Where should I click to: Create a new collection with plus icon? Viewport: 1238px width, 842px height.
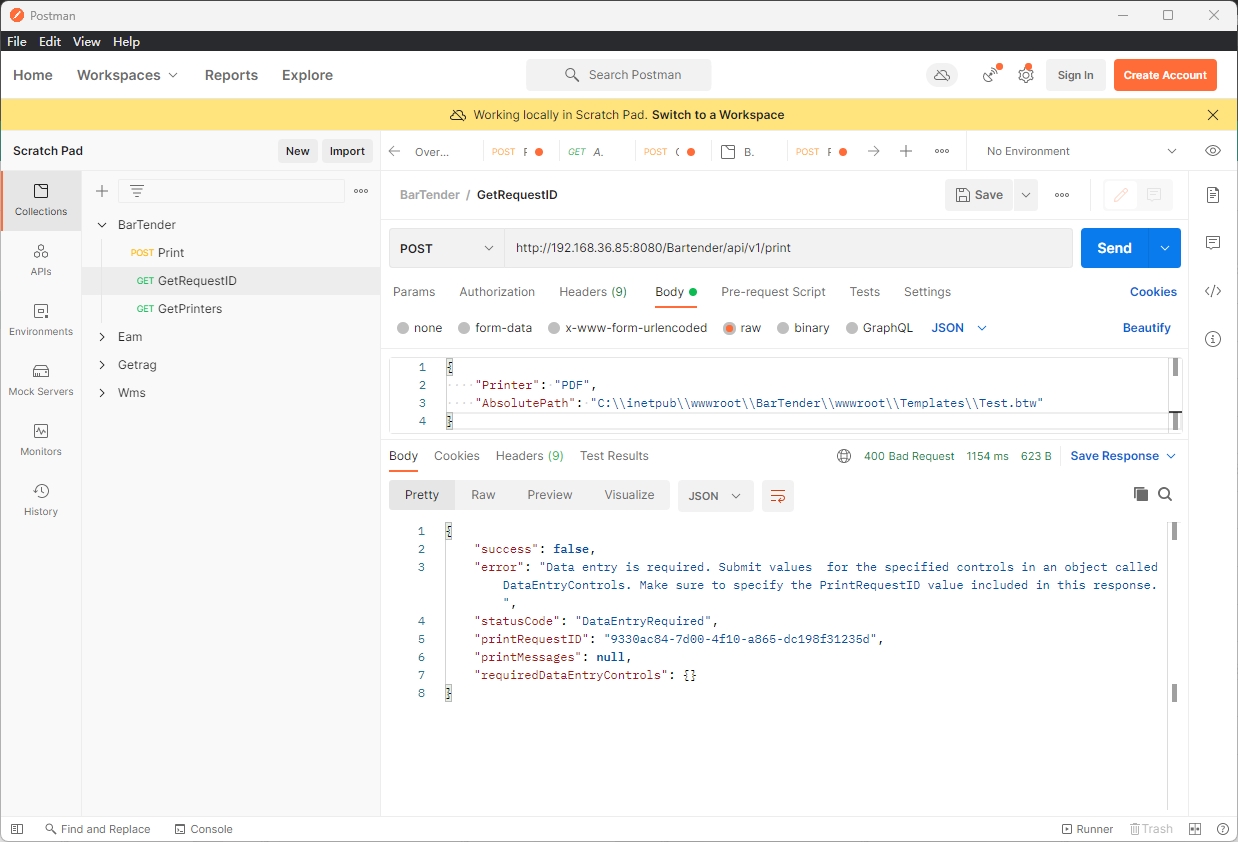tap(101, 191)
